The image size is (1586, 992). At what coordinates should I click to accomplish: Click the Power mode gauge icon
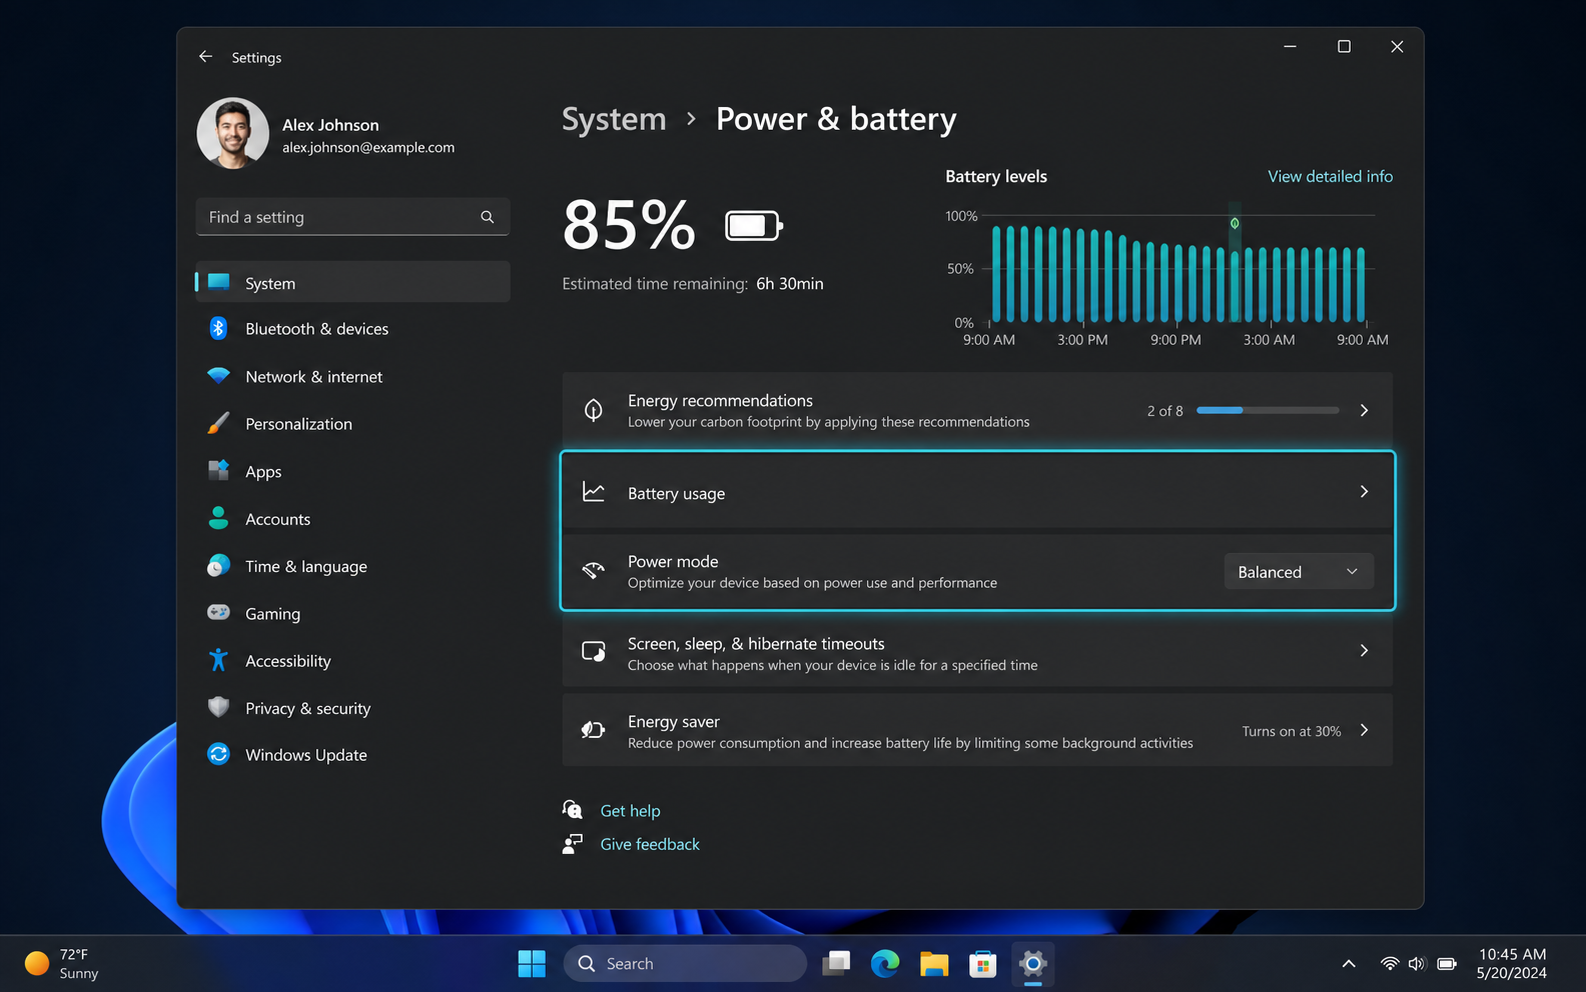pyautogui.click(x=593, y=571)
